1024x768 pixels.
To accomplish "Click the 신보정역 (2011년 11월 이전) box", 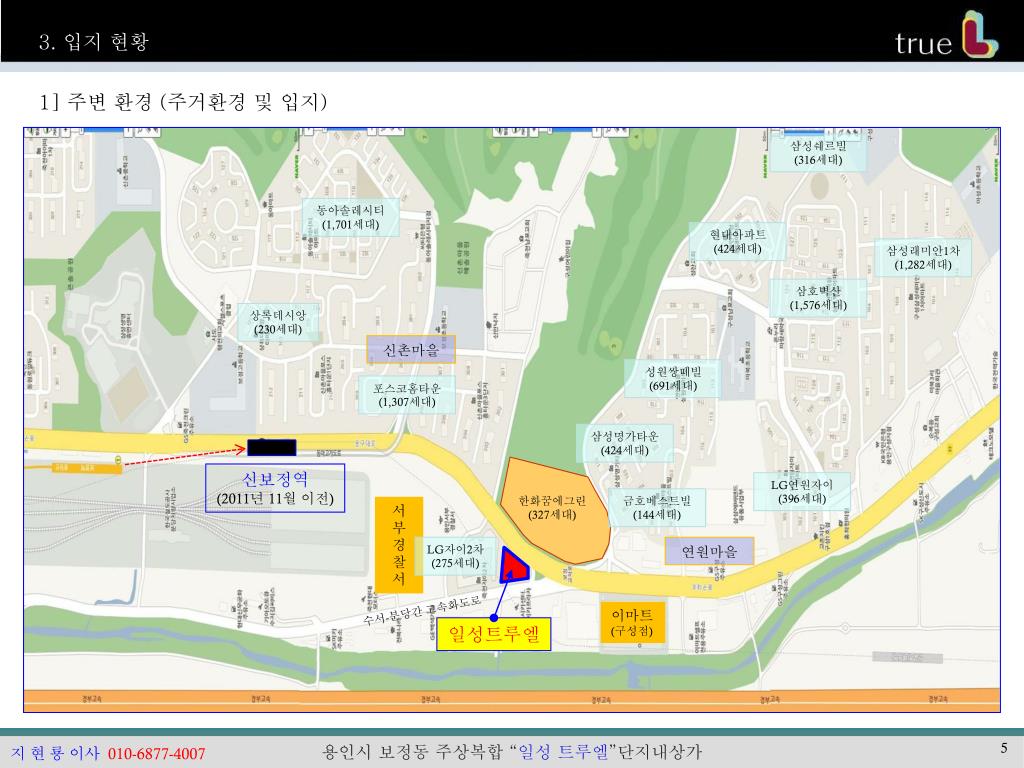I will (x=275, y=488).
